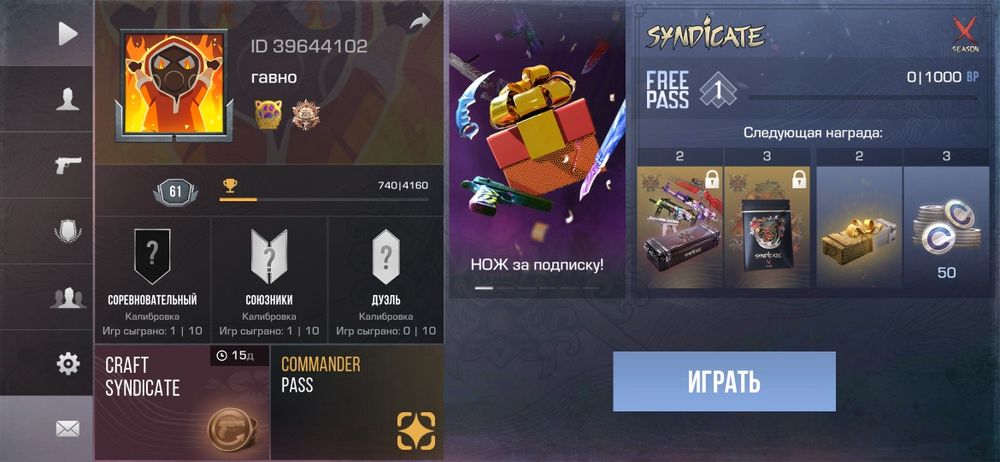
Task: Select the Союзники rank tab
Action: click(269, 281)
